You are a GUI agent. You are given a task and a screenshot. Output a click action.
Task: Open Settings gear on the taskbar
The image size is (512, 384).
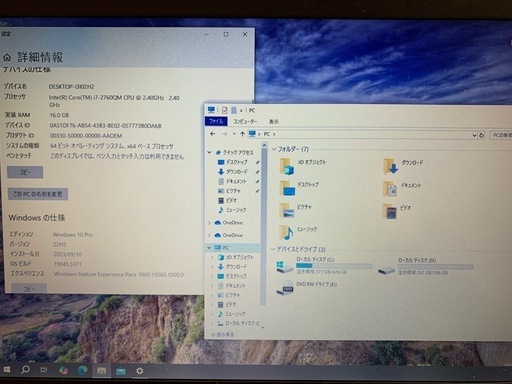point(140,370)
